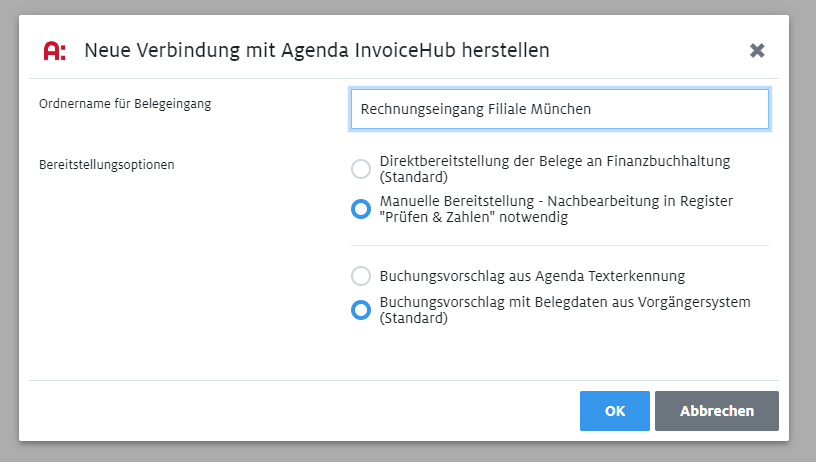Close the InvoiceHub connection dialog via X
816x462 pixels.
pyautogui.click(x=757, y=50)
